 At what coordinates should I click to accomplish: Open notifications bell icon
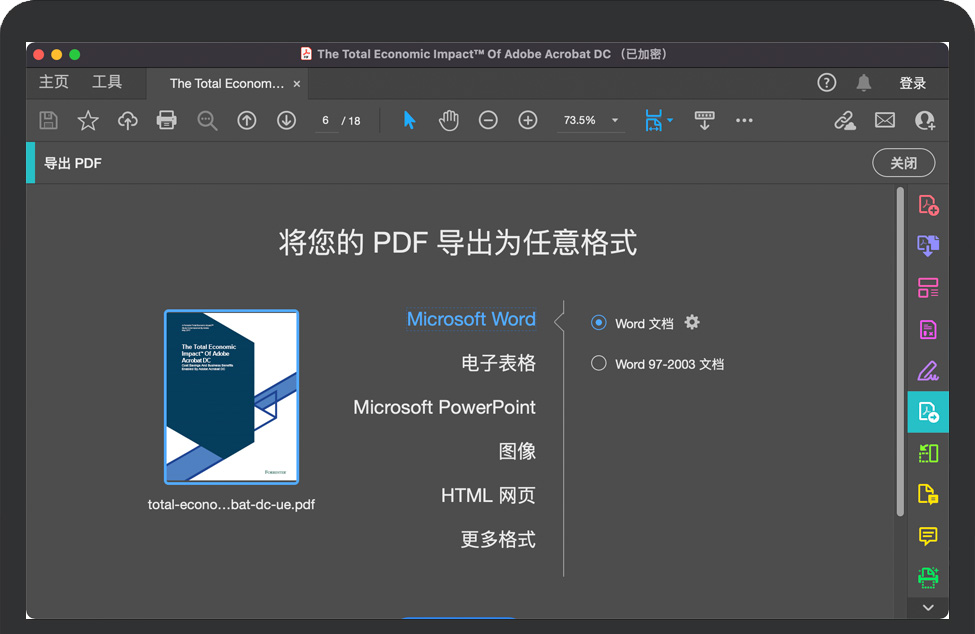[864, 83]
